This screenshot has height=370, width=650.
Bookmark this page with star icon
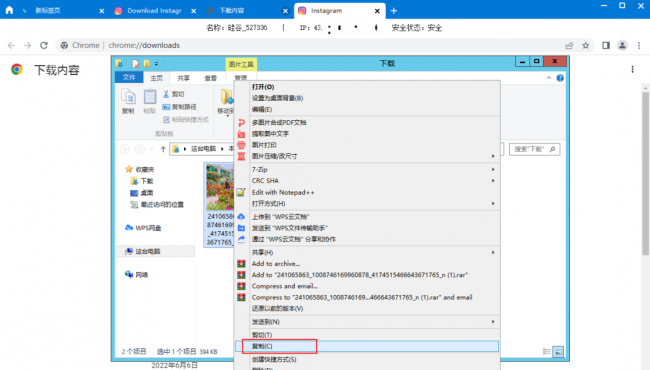pyautogui.click(x=585, y=45)
